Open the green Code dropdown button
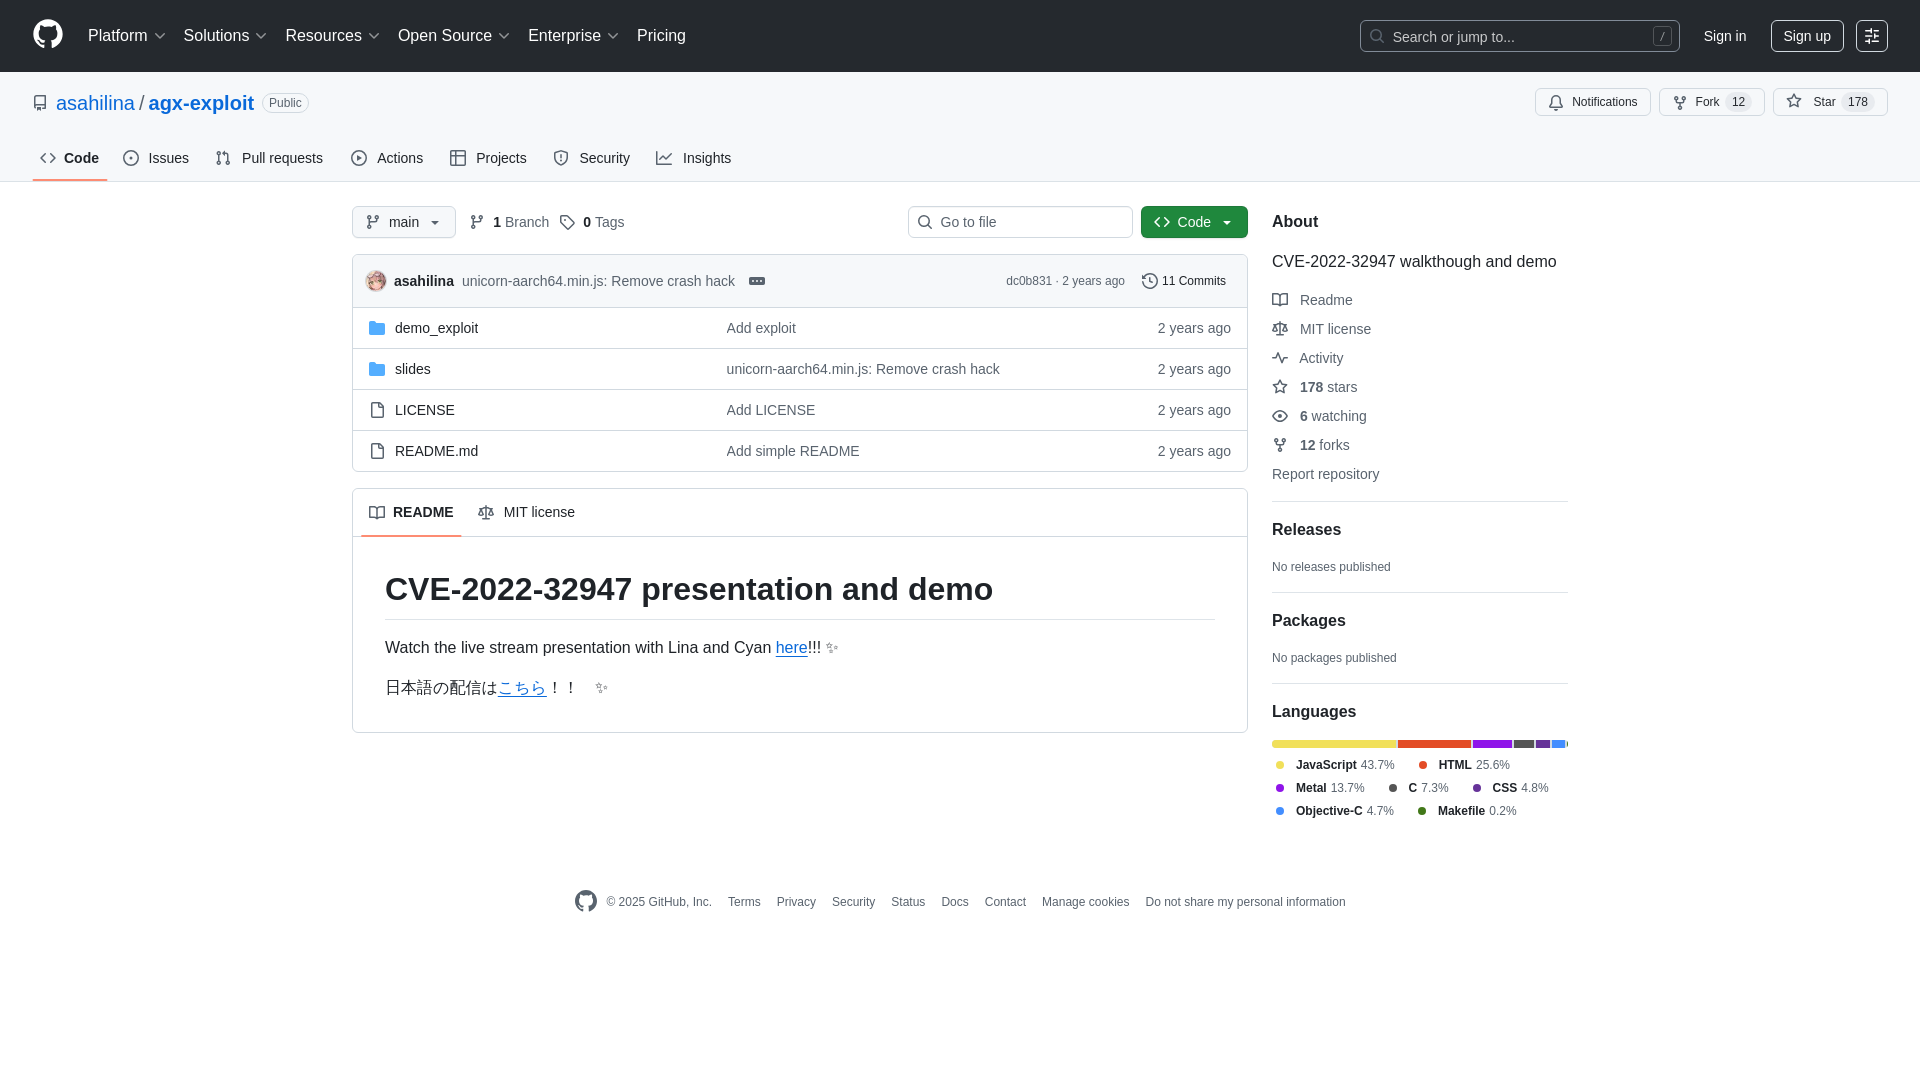This screenshot has width=1920, height=1080. [x=1194, y=222]
